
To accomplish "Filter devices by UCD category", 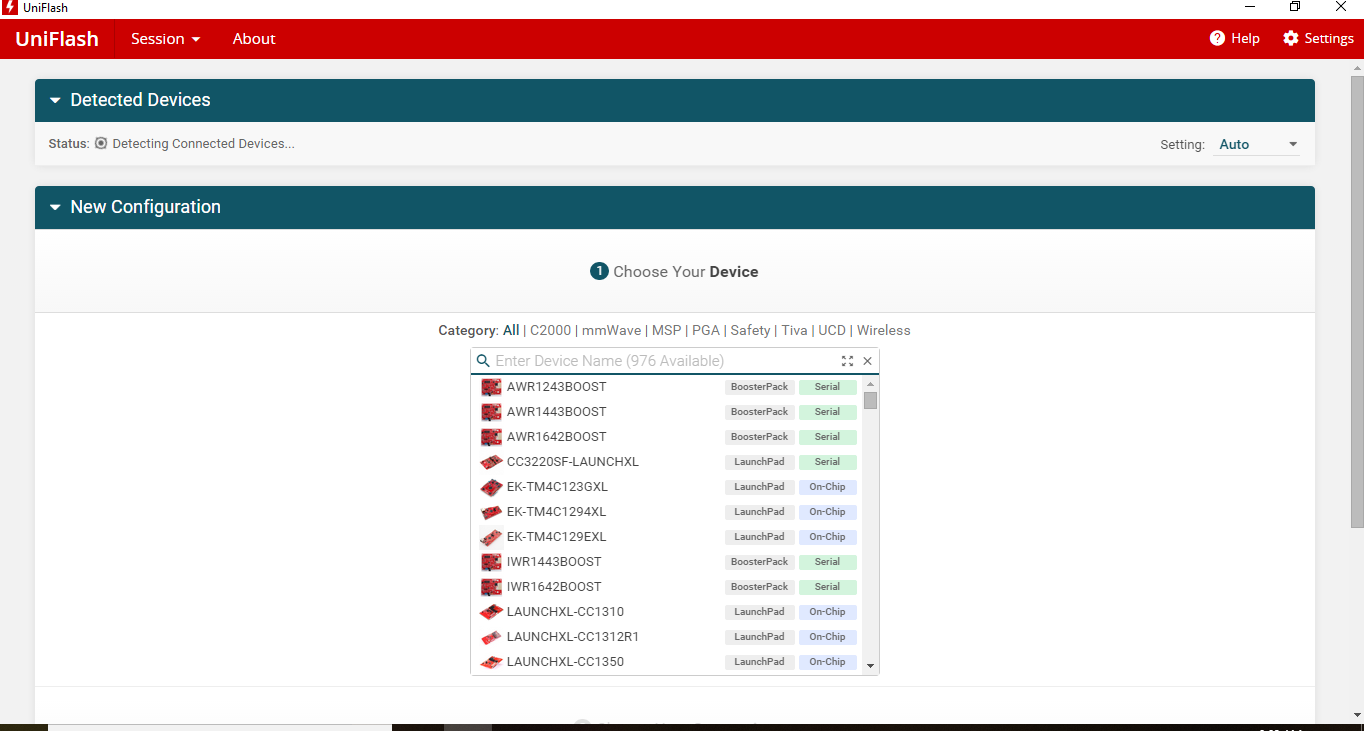I will [x=832, y=330].
